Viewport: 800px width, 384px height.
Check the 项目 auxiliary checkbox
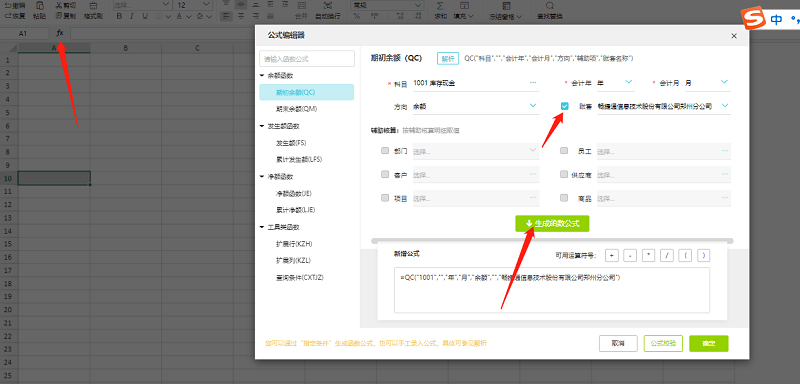click(x=385, y=198)
